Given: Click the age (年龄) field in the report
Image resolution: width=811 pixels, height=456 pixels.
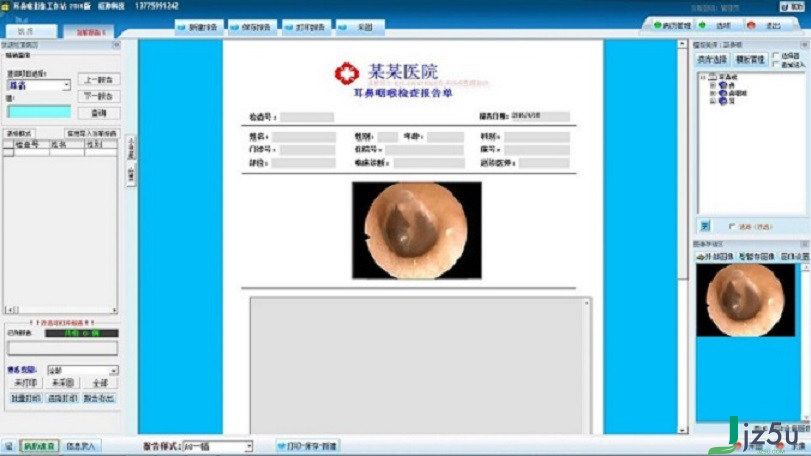Looking at the screenshot, I should tap(445, 137).
